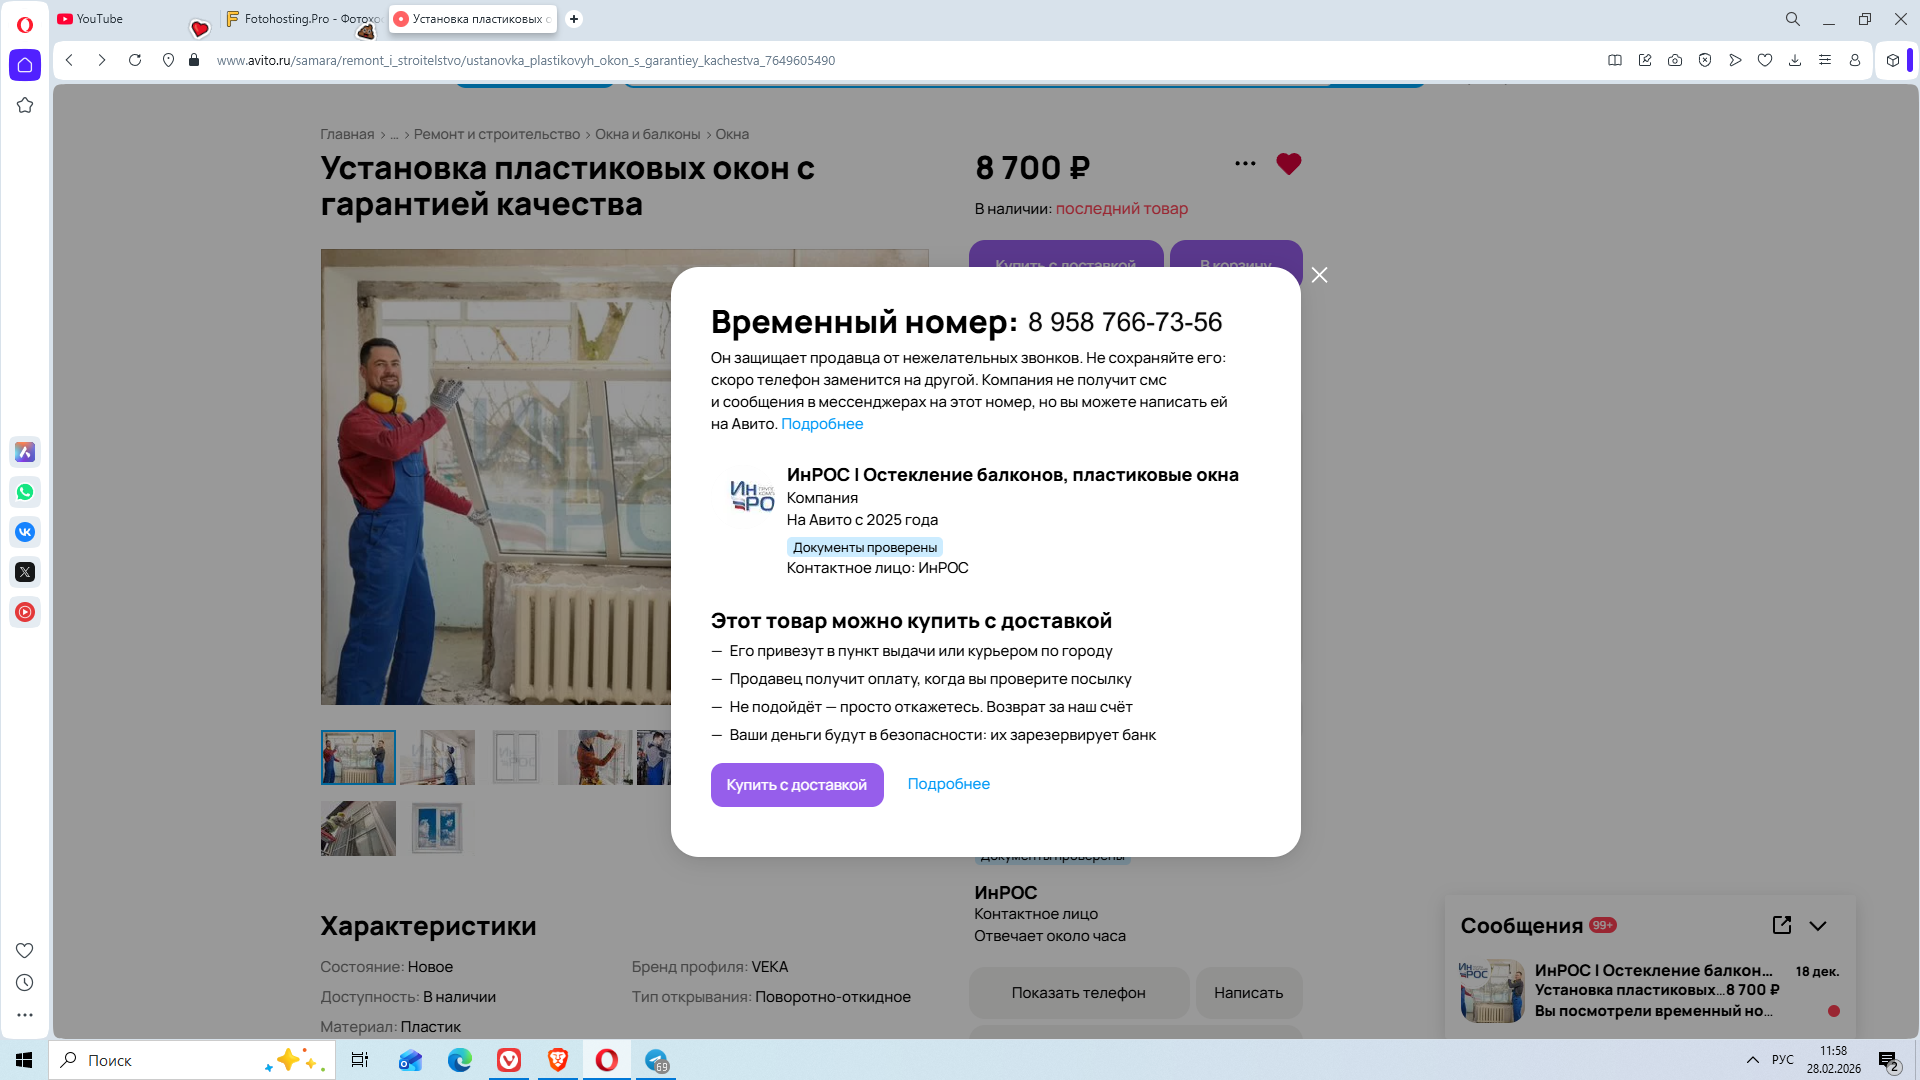Switch to the YouTube tab
This screenshot has height=1080, width=1920.
tap(100, 19)
